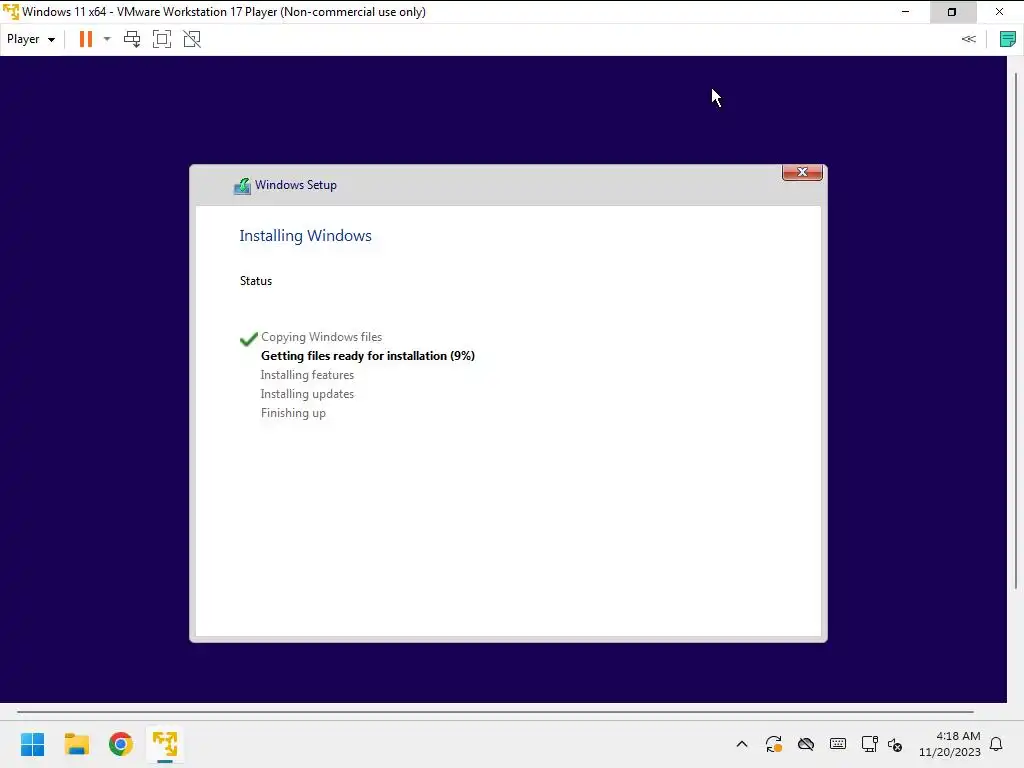
Task: Select the Installing updates line
Action: [x=307, y=394]
